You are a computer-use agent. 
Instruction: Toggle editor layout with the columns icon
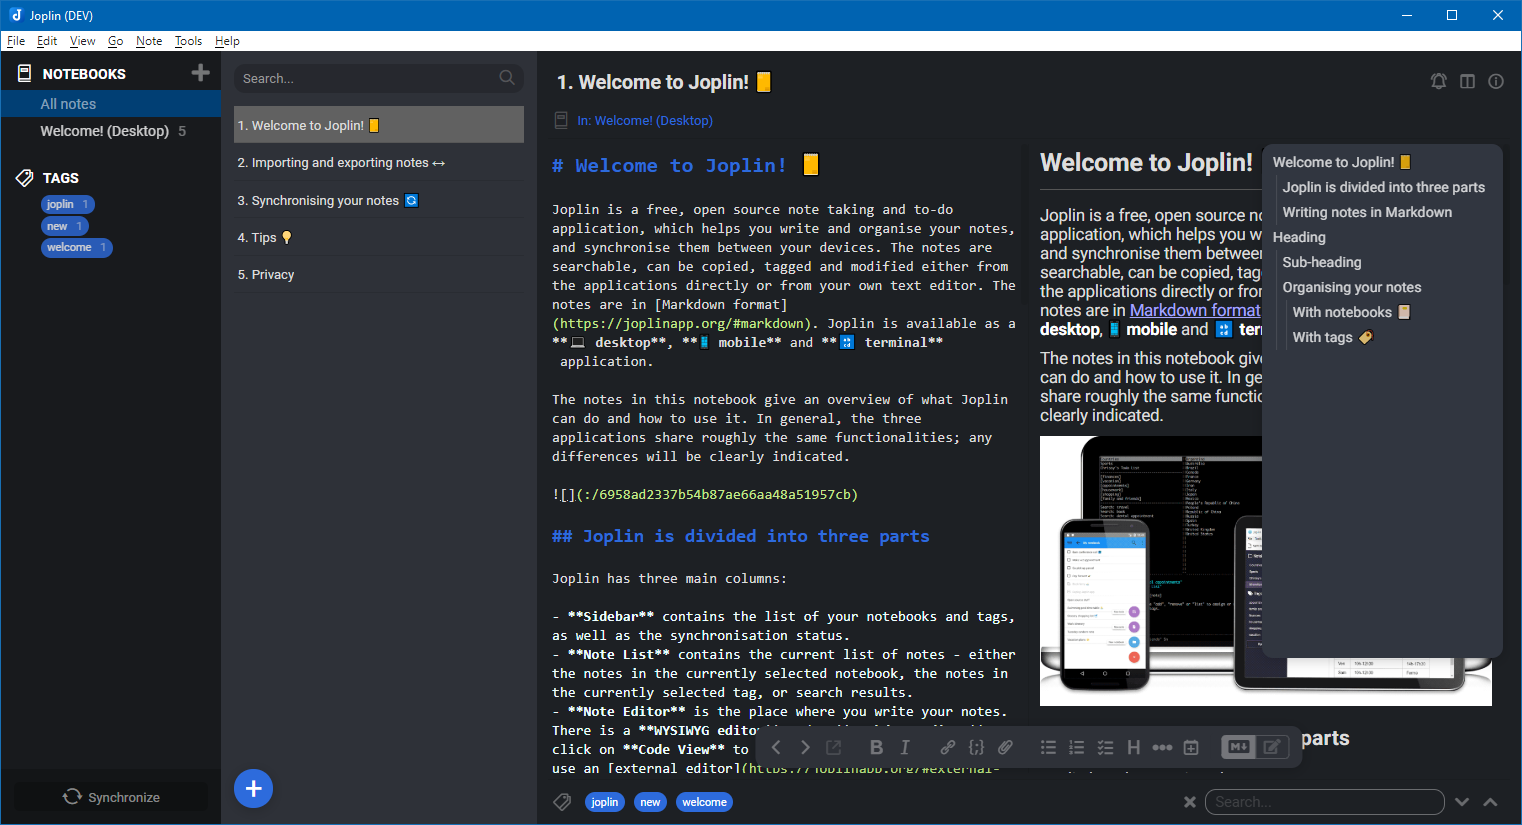[1467, 82]
